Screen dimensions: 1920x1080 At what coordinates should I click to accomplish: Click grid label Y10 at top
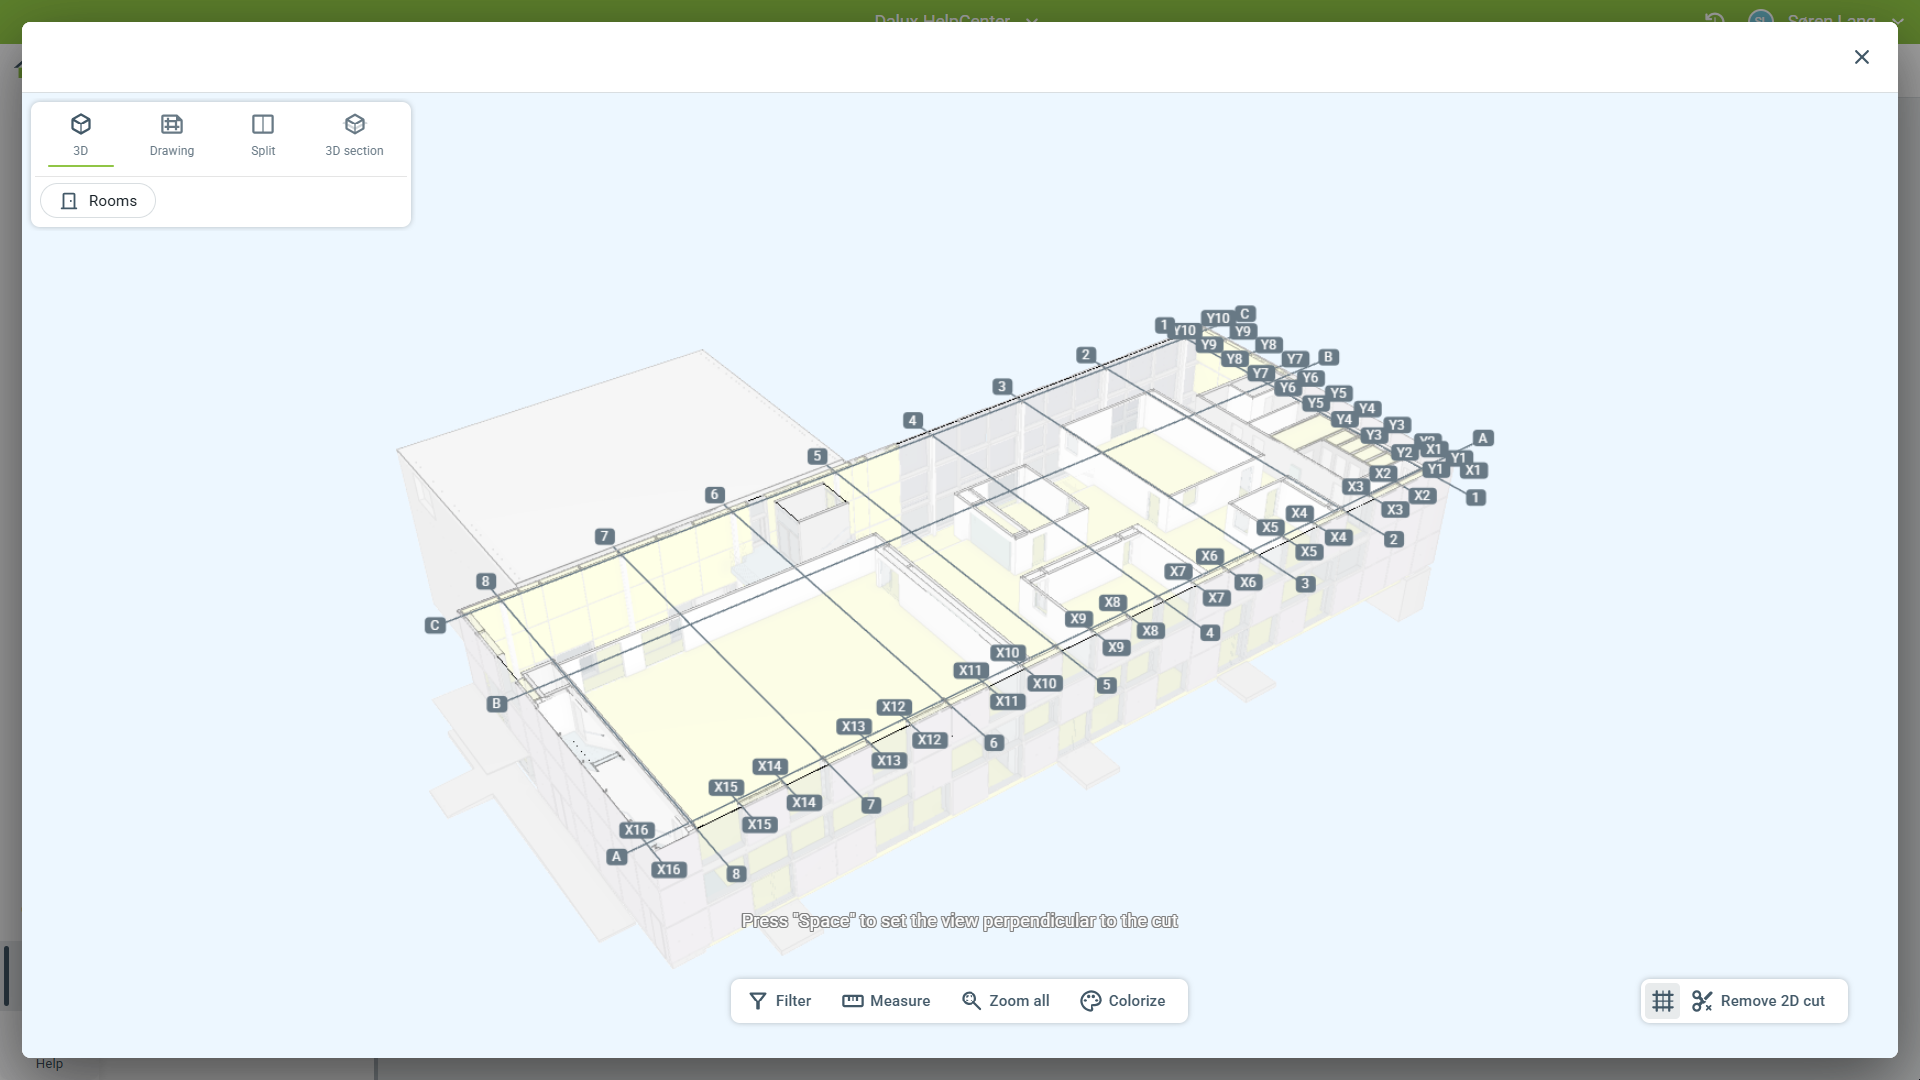(1217, 318)
